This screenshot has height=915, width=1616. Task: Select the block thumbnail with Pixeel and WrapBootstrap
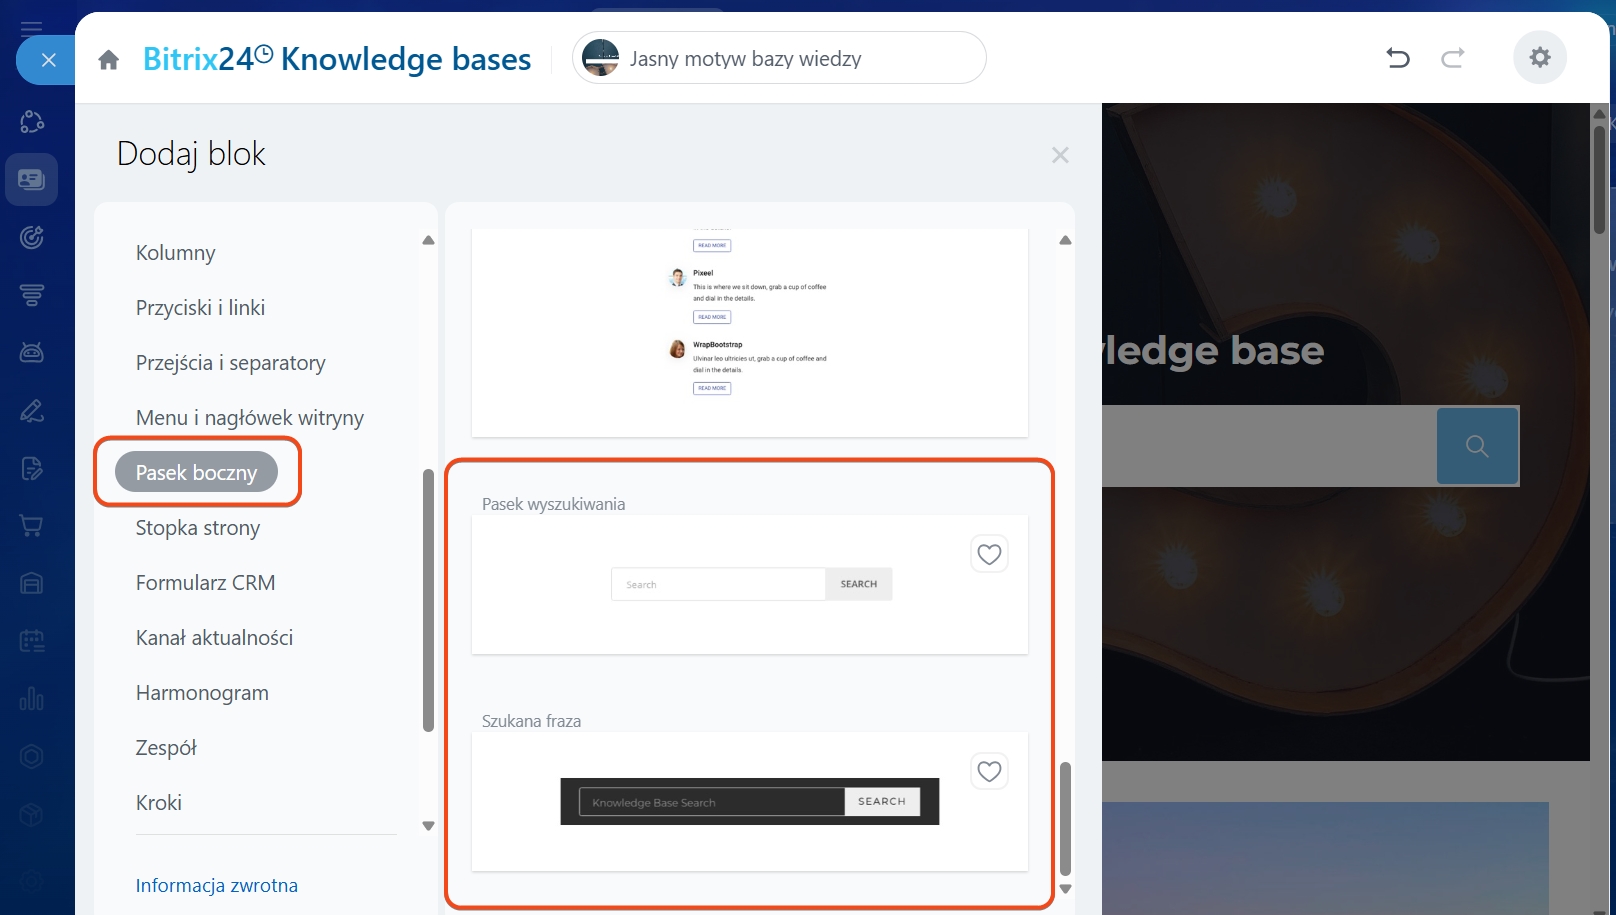pyautogui.click(x=750, y=332)
